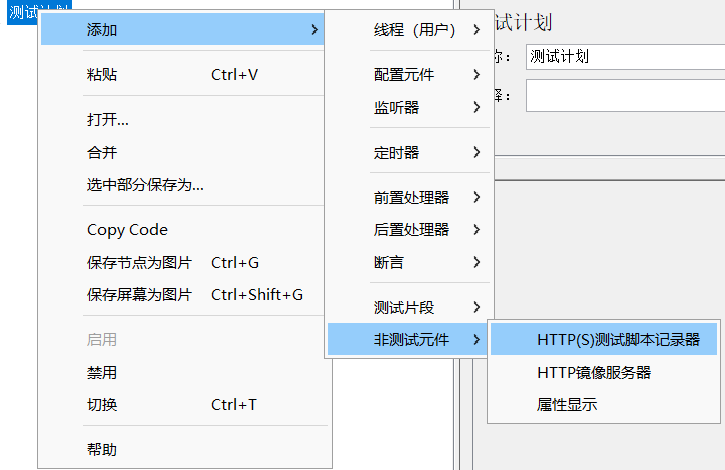This screenshot has width=725, height=470.
Task: Select the 打开... menu entry
Action: click(182, 120)
